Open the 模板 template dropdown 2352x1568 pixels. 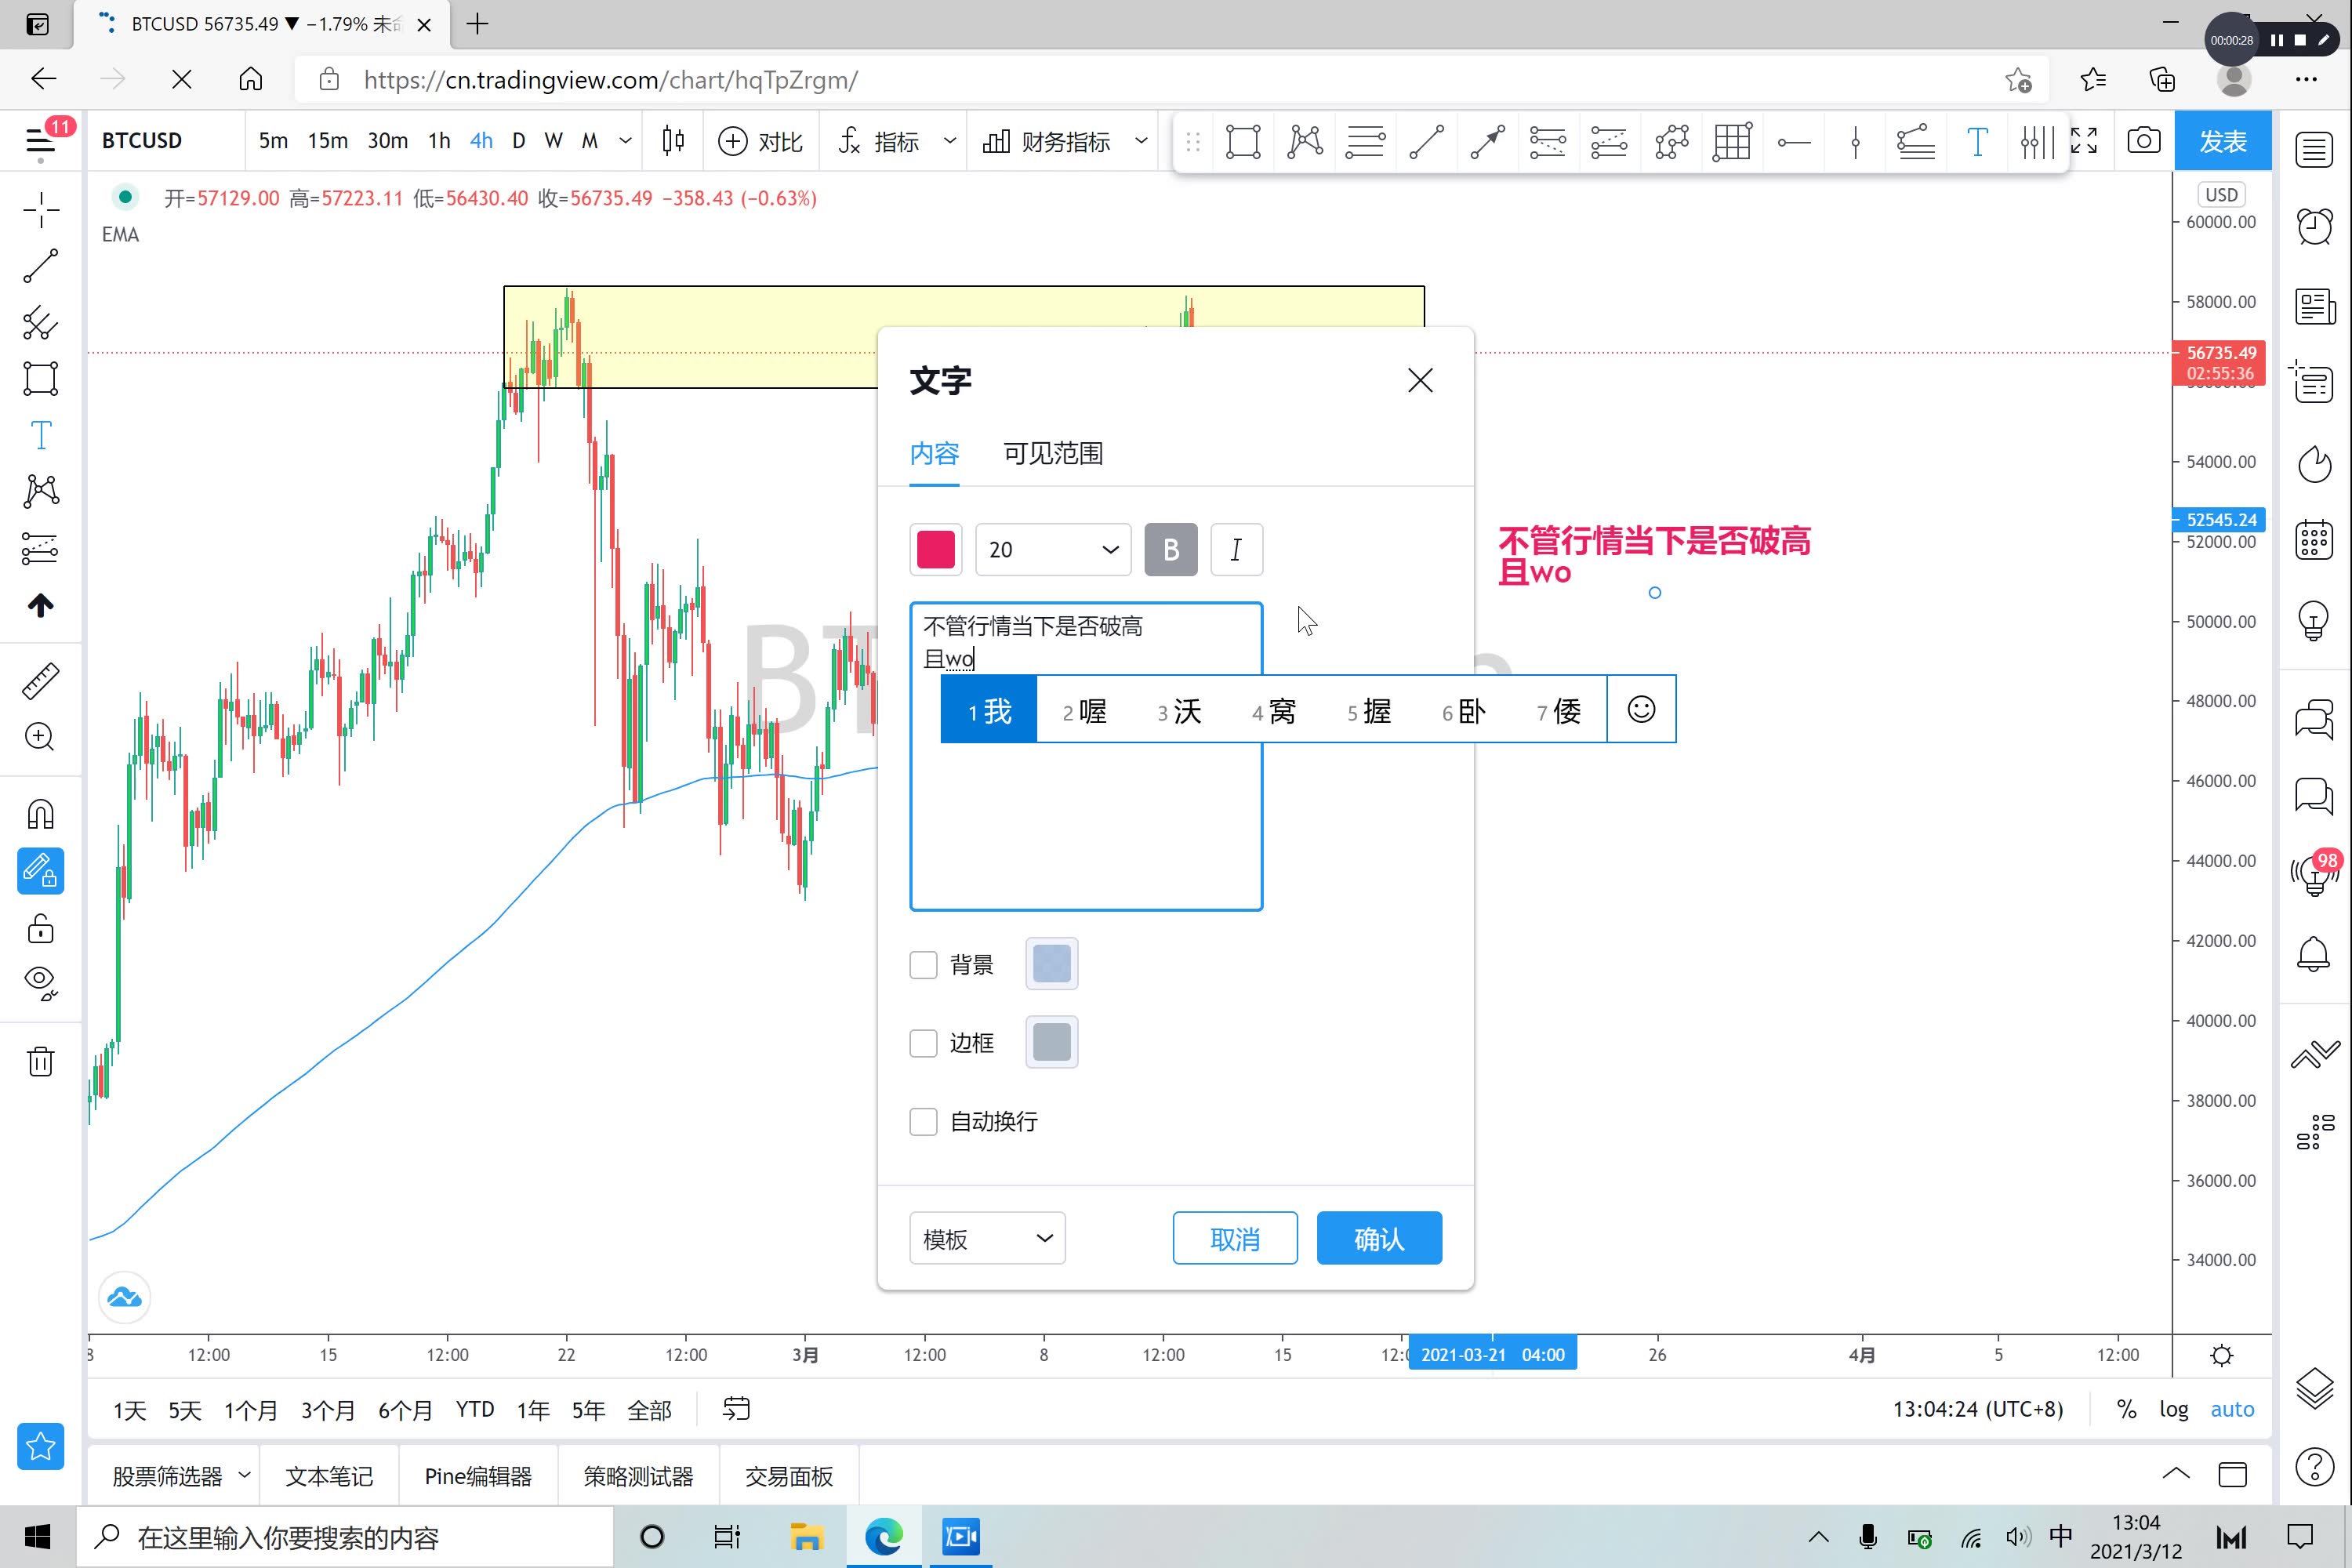(987, 1239)
